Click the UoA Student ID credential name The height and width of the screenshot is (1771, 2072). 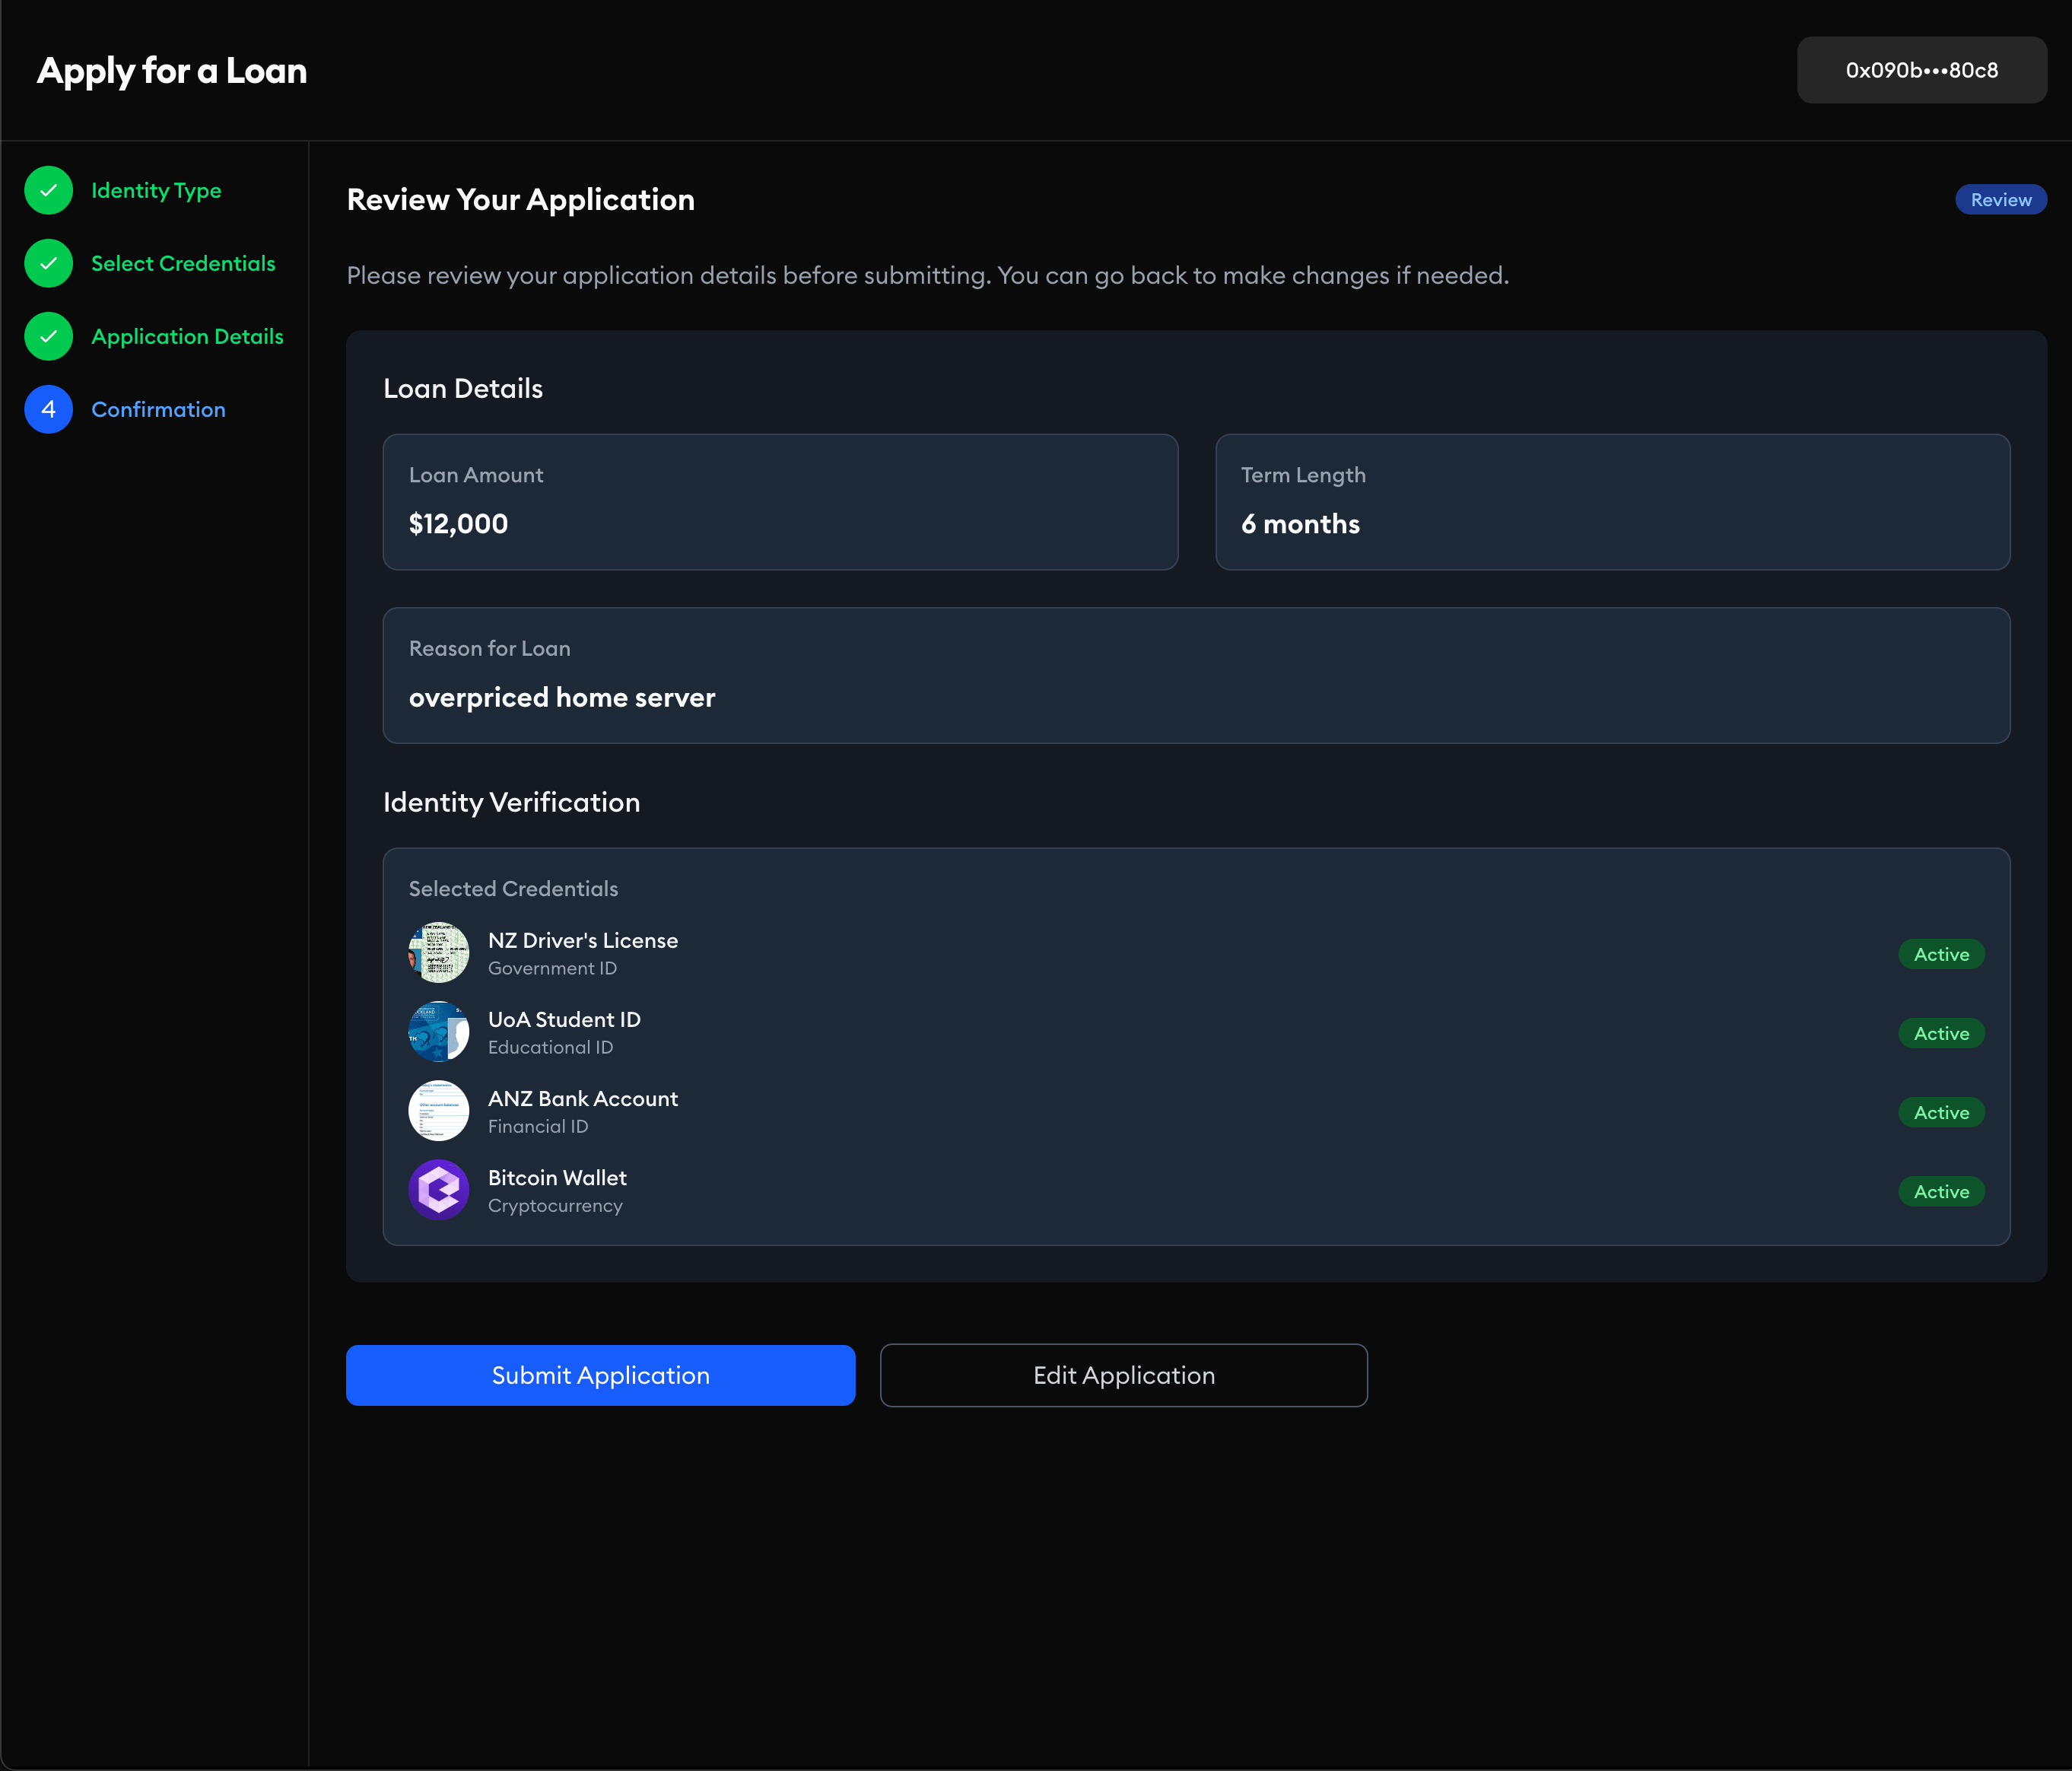click(564, 1019)
